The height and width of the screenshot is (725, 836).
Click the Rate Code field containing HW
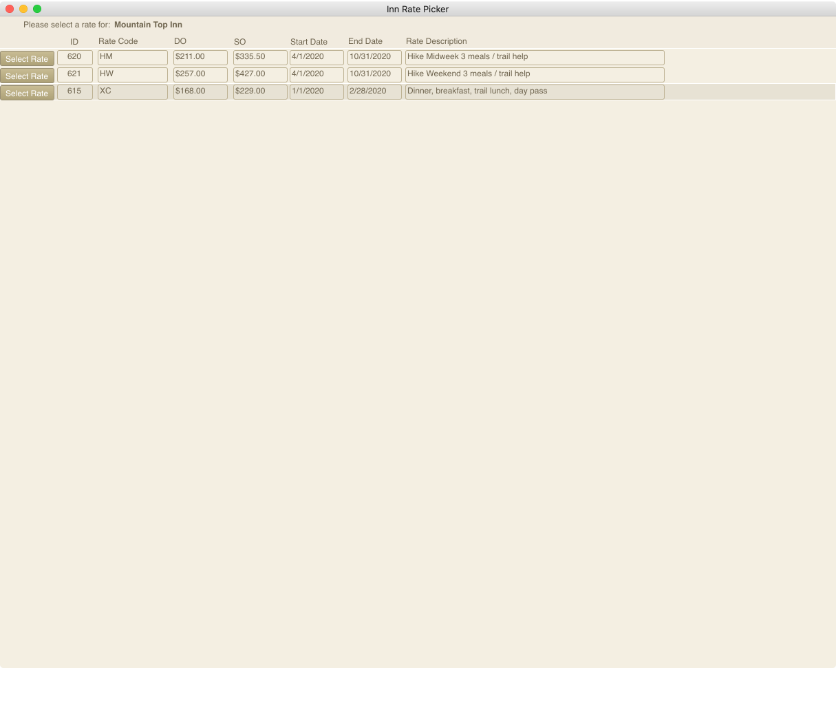132,75
